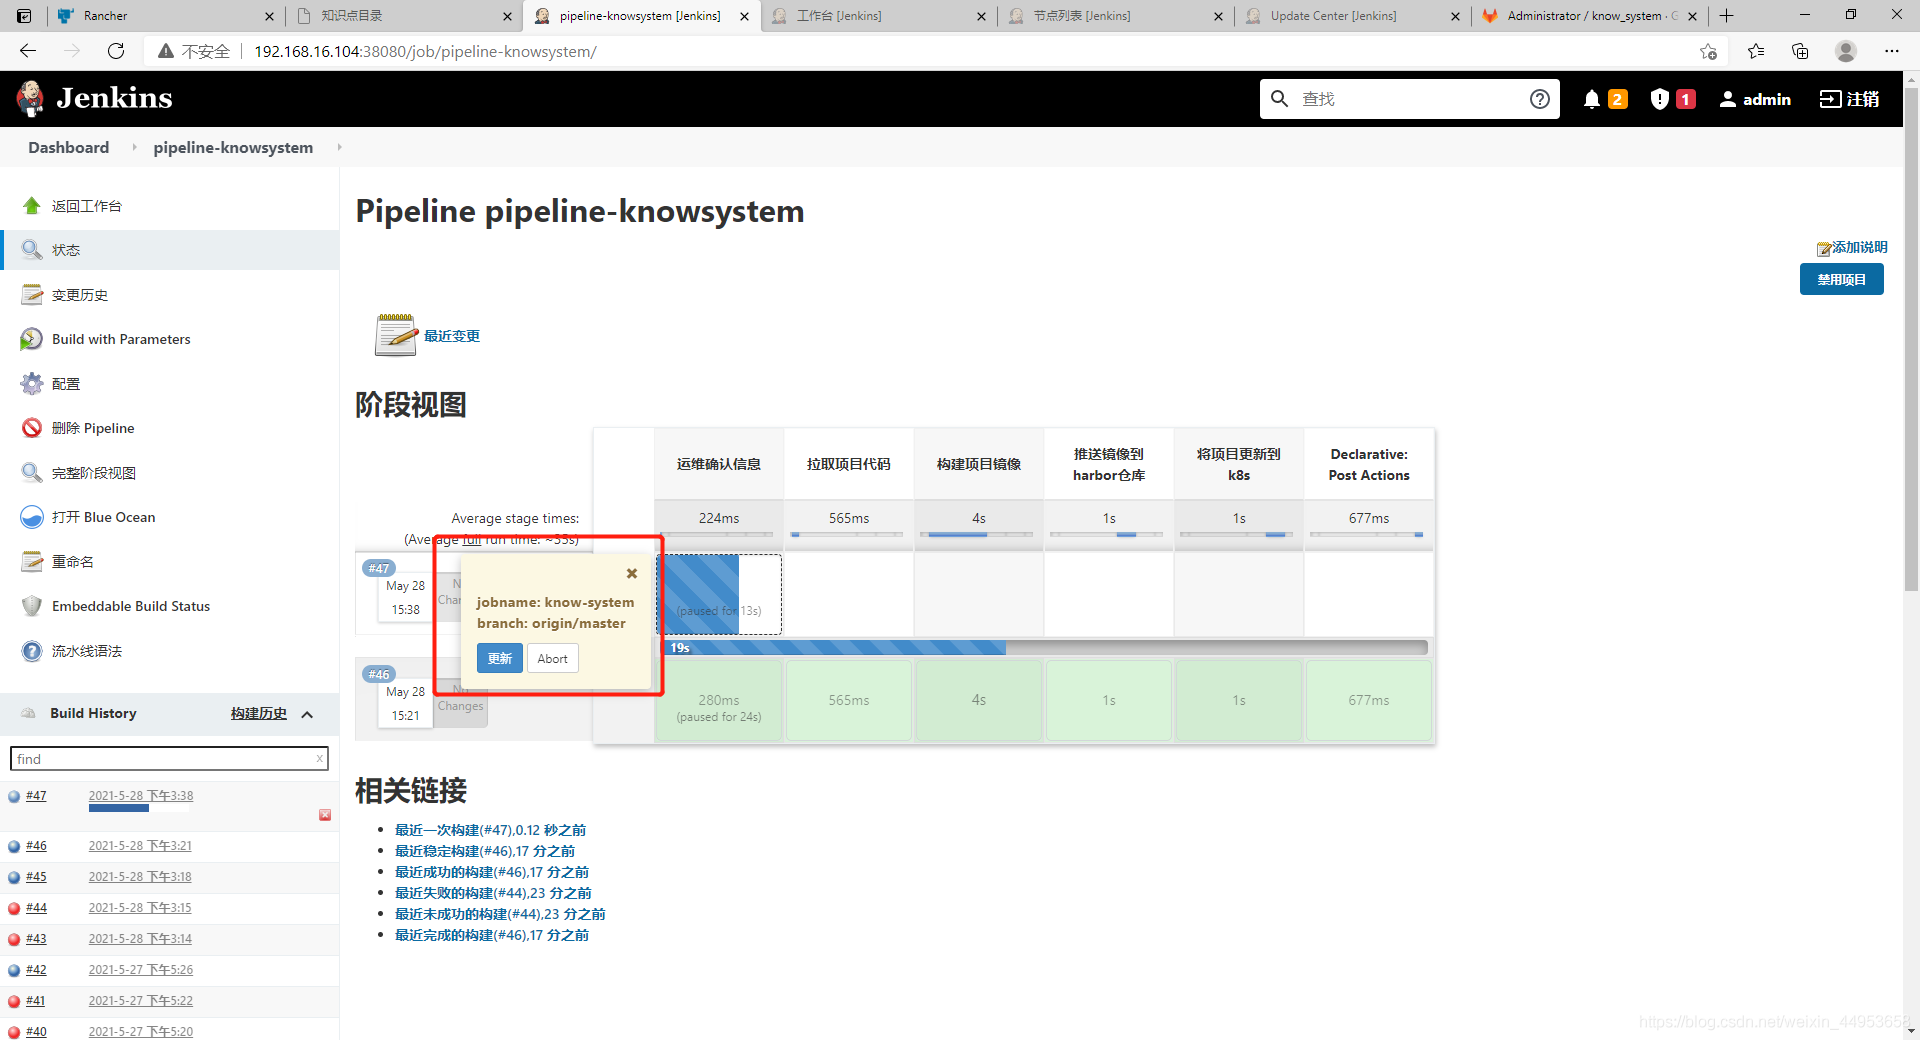
Task: Click the 2 notifications count badge
Action: (1618, 99)
